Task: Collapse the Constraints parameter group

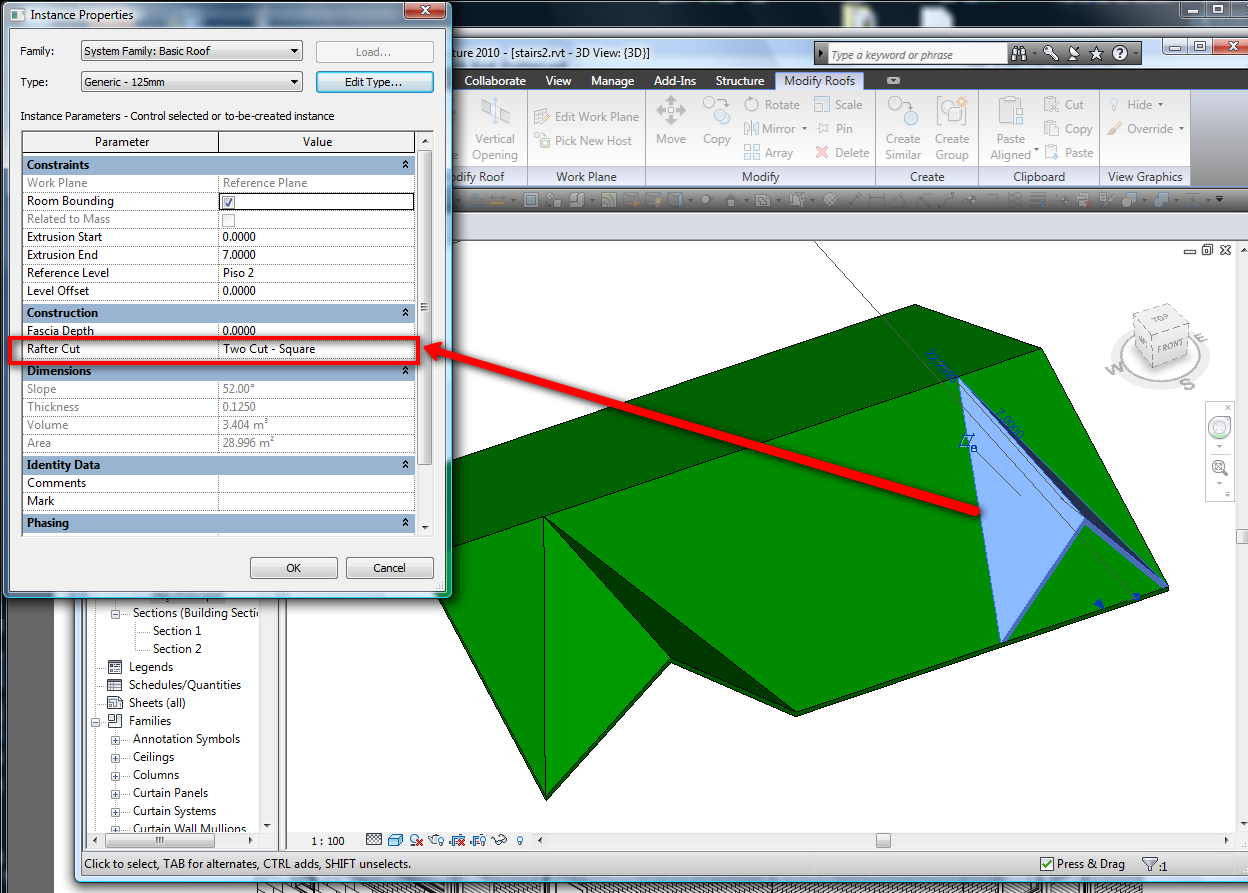Action: (x=405, y=165)
